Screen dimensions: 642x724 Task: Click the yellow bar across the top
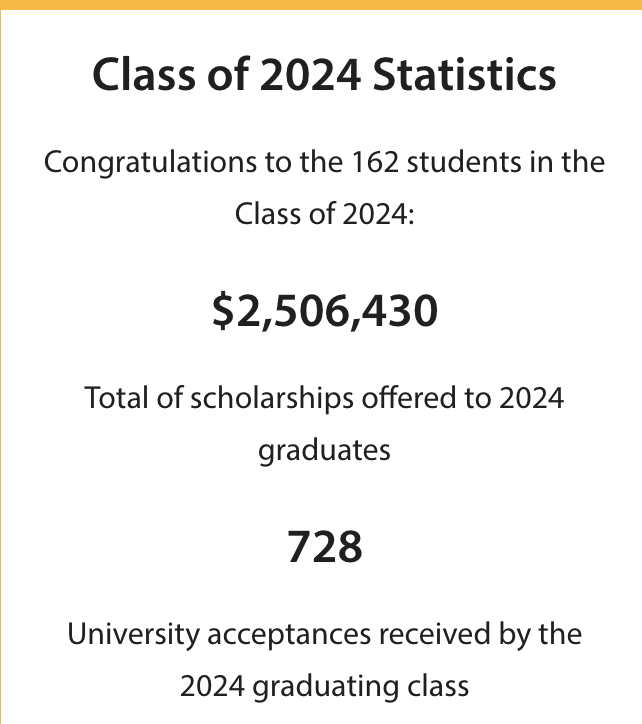coord(321,5)
